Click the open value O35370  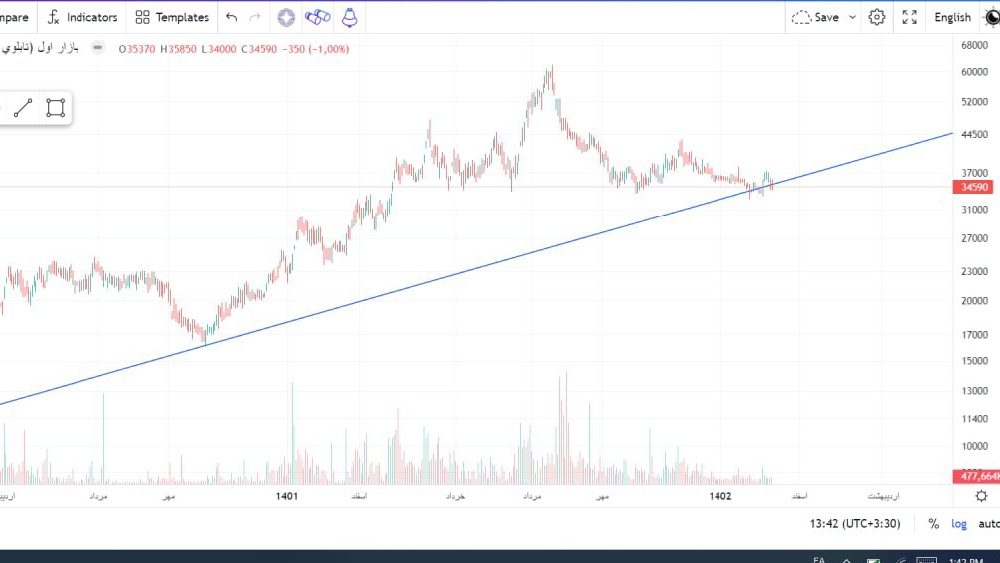coord(136,49)
